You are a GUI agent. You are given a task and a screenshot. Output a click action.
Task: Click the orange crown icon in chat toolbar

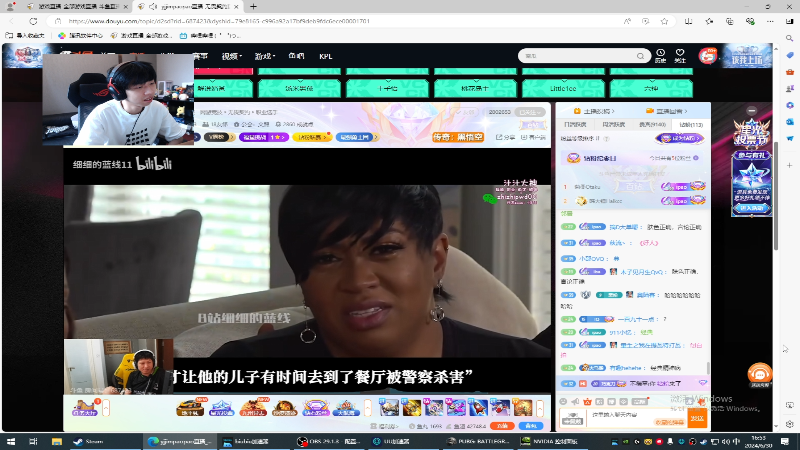click(x=587, y=402)
